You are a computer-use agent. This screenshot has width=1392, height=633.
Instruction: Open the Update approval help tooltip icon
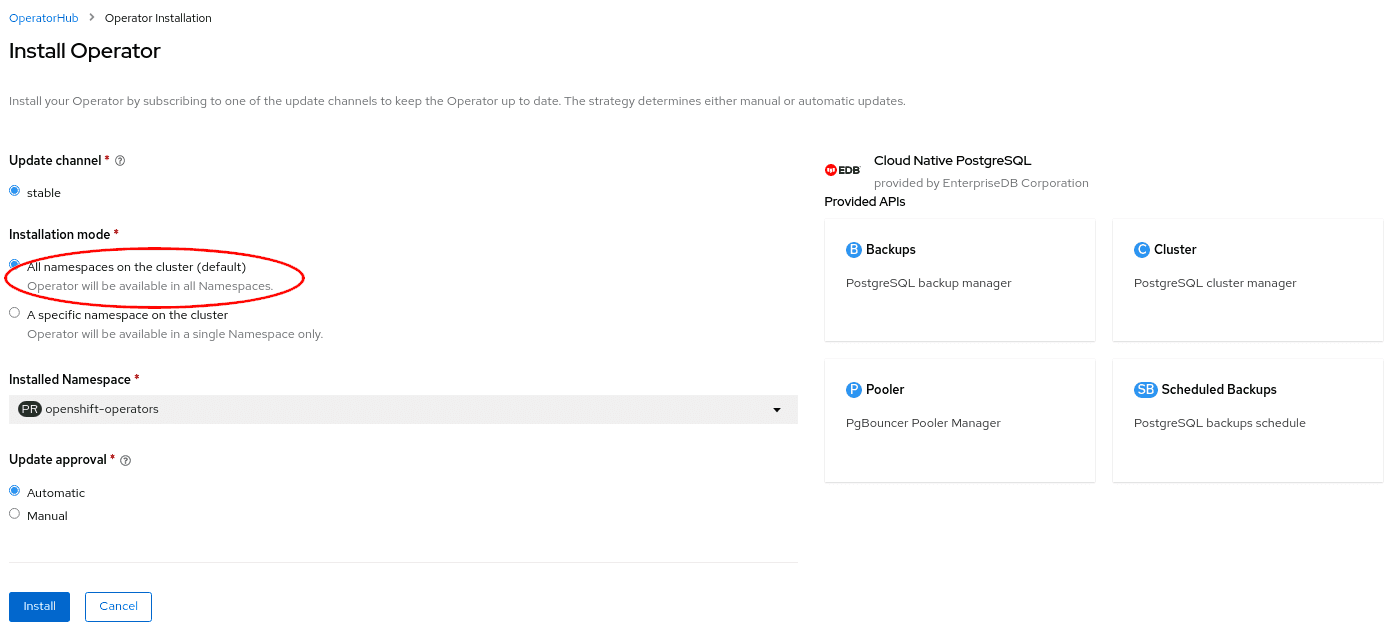pos(124,460)
